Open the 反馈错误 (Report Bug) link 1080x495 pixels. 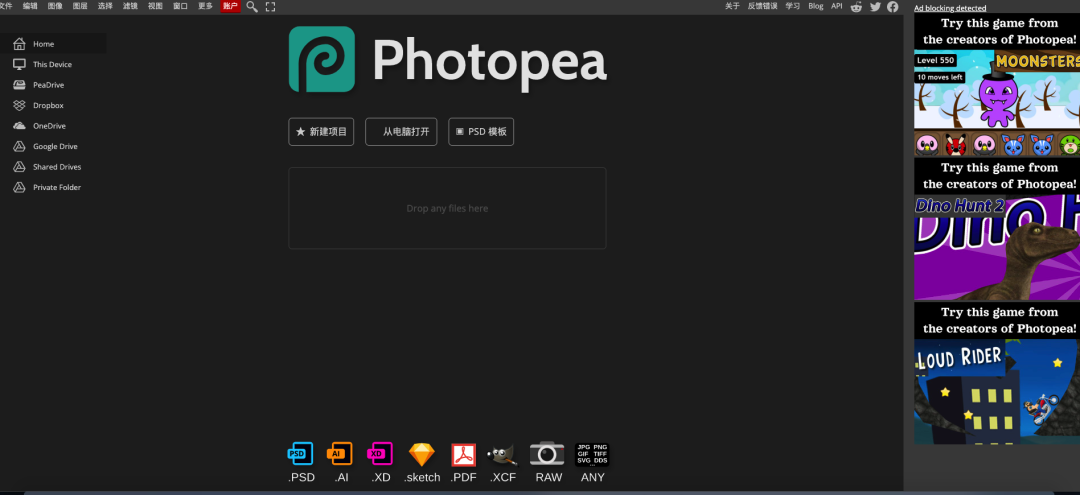pos(762,6)
